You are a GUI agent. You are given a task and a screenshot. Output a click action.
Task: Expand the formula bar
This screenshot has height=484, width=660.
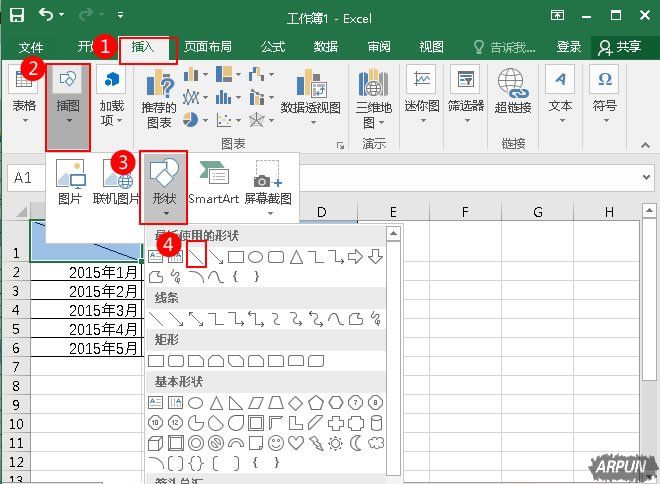[x=647, y=177]
